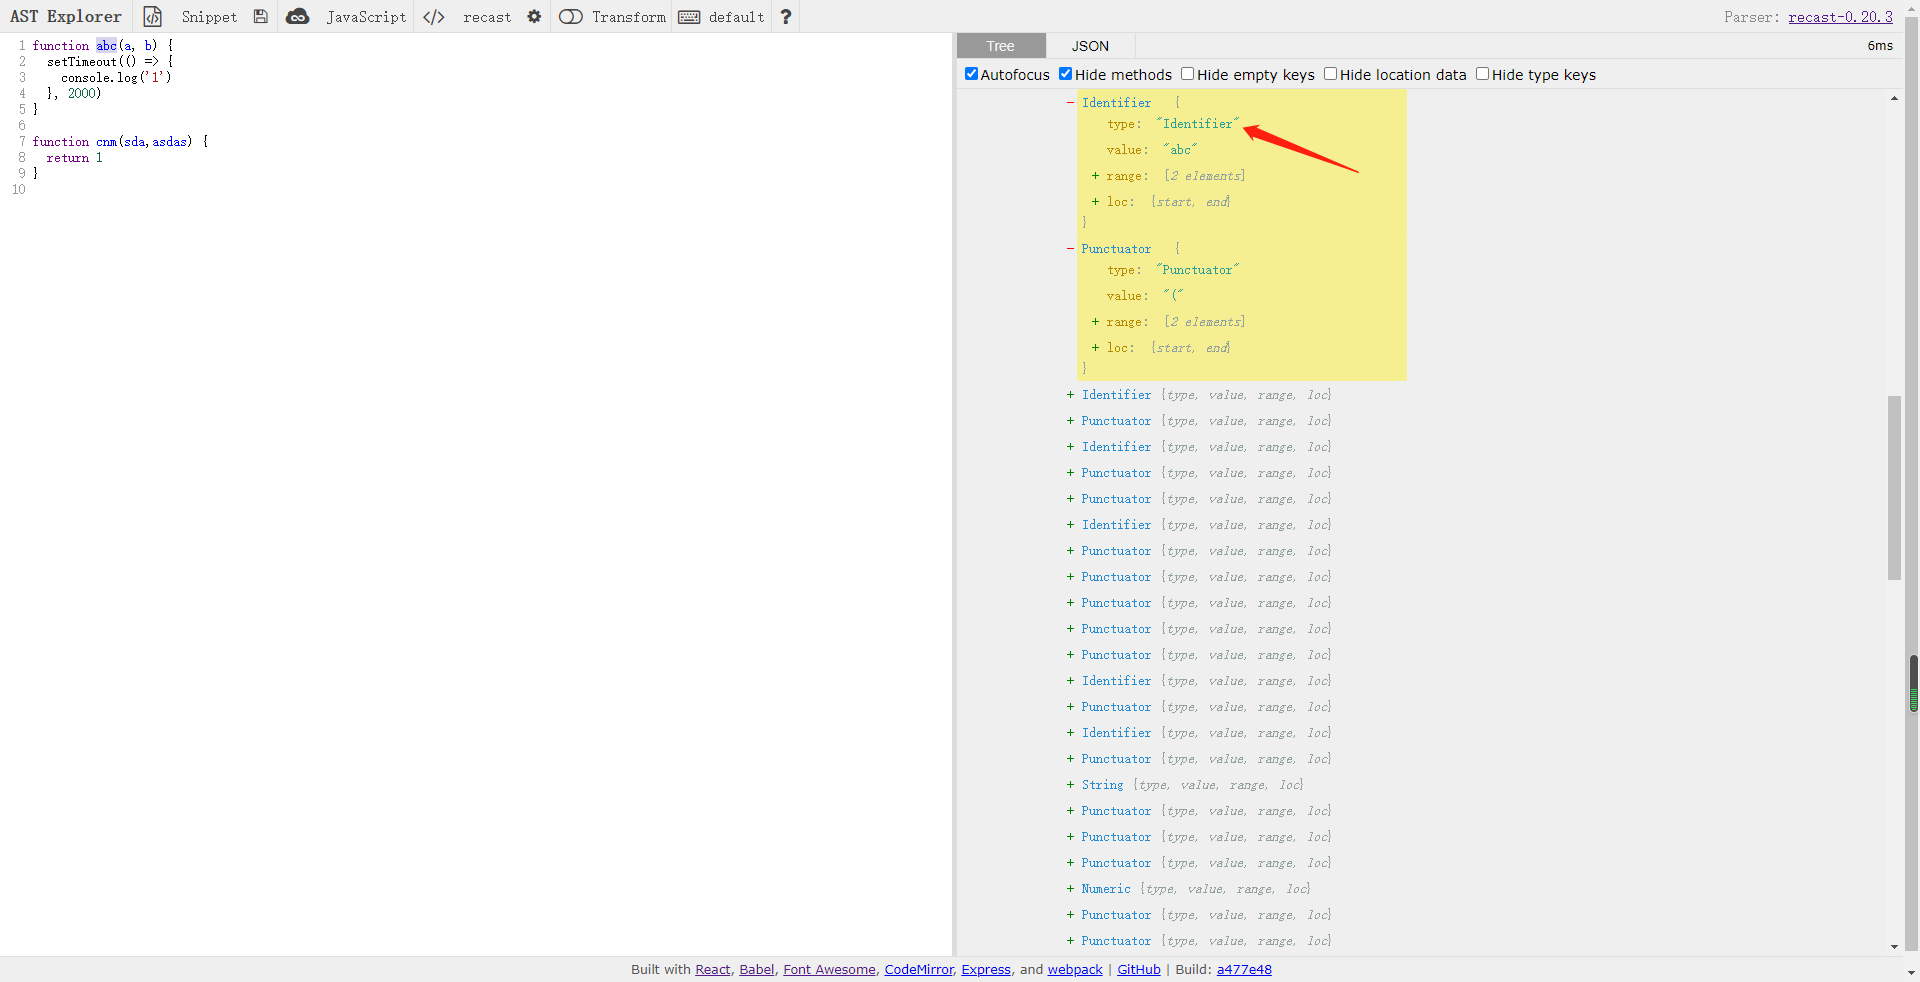The width and height of the screenshot is (1920, 982).
Task: Click the "Punctuator" type value
Action: tap(1198, 270)
